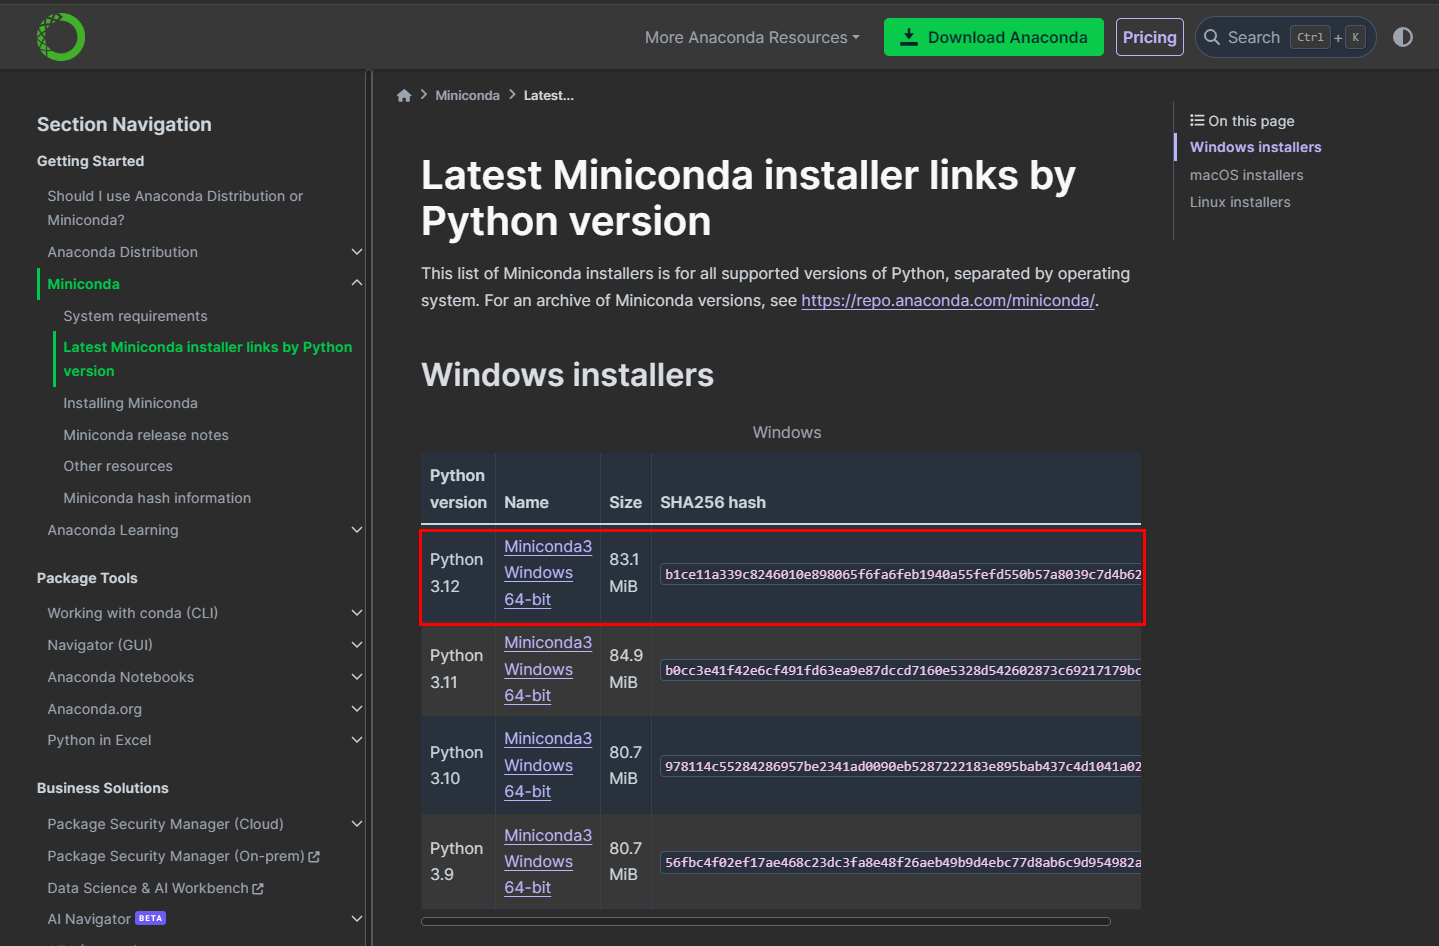Click the home icon in breadcrumb
Screen dimensions: 1439x946
point(404,96)
